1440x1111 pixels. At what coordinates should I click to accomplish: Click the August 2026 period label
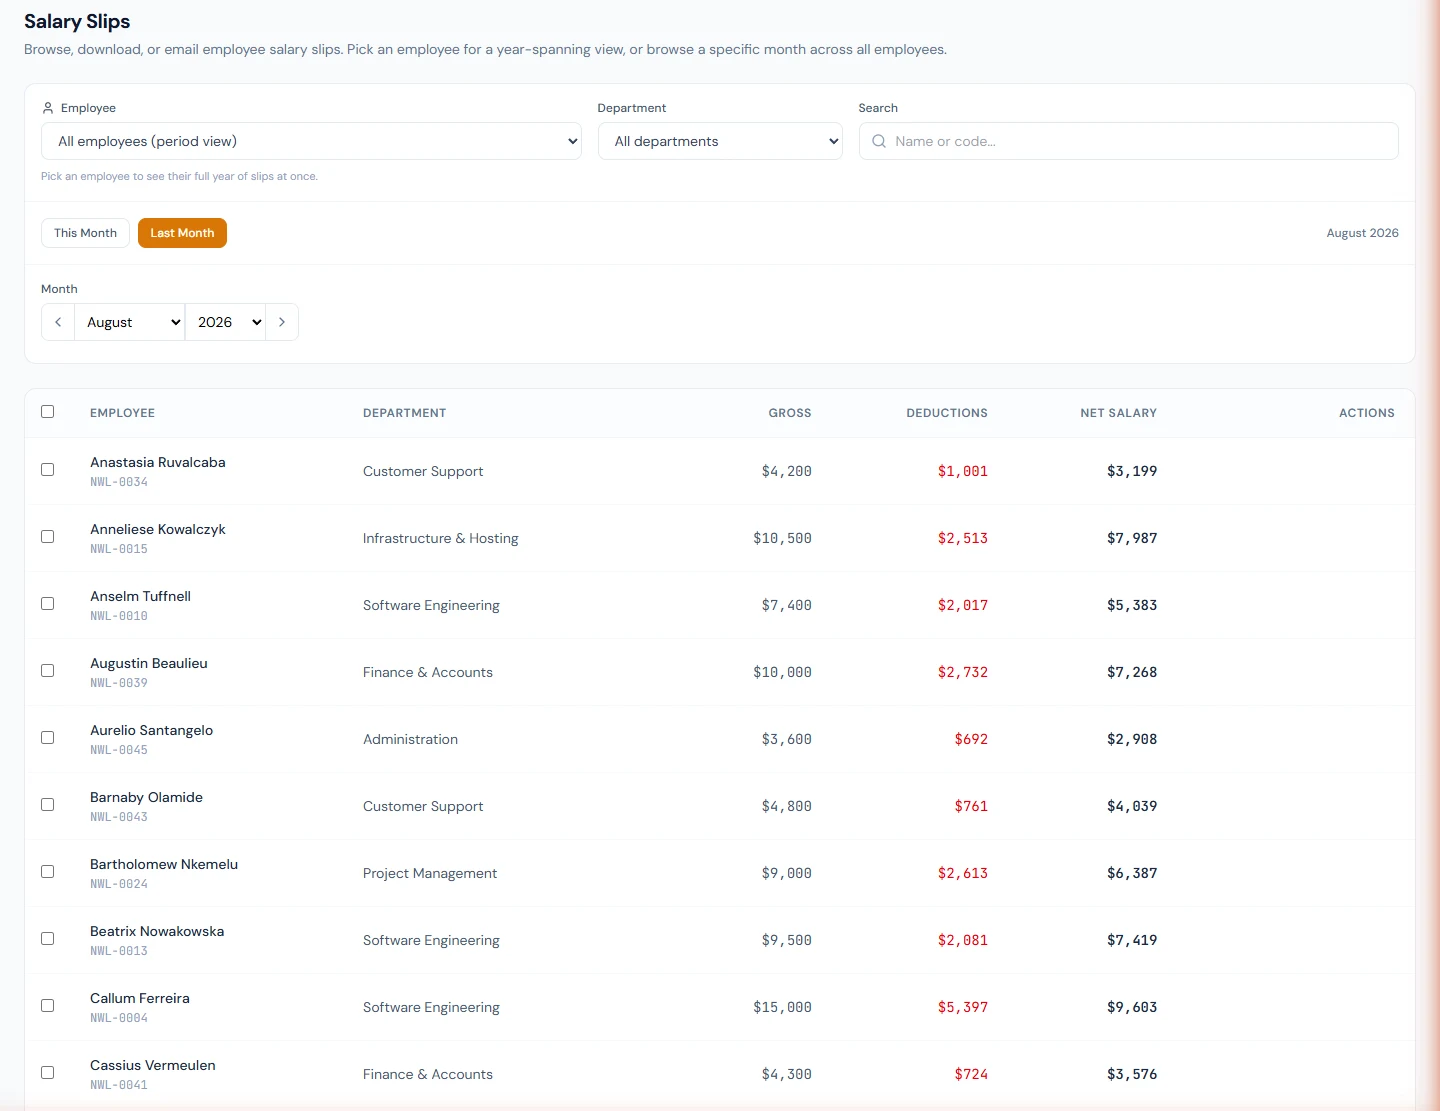pyautogui.click(x=1362, y=233)
